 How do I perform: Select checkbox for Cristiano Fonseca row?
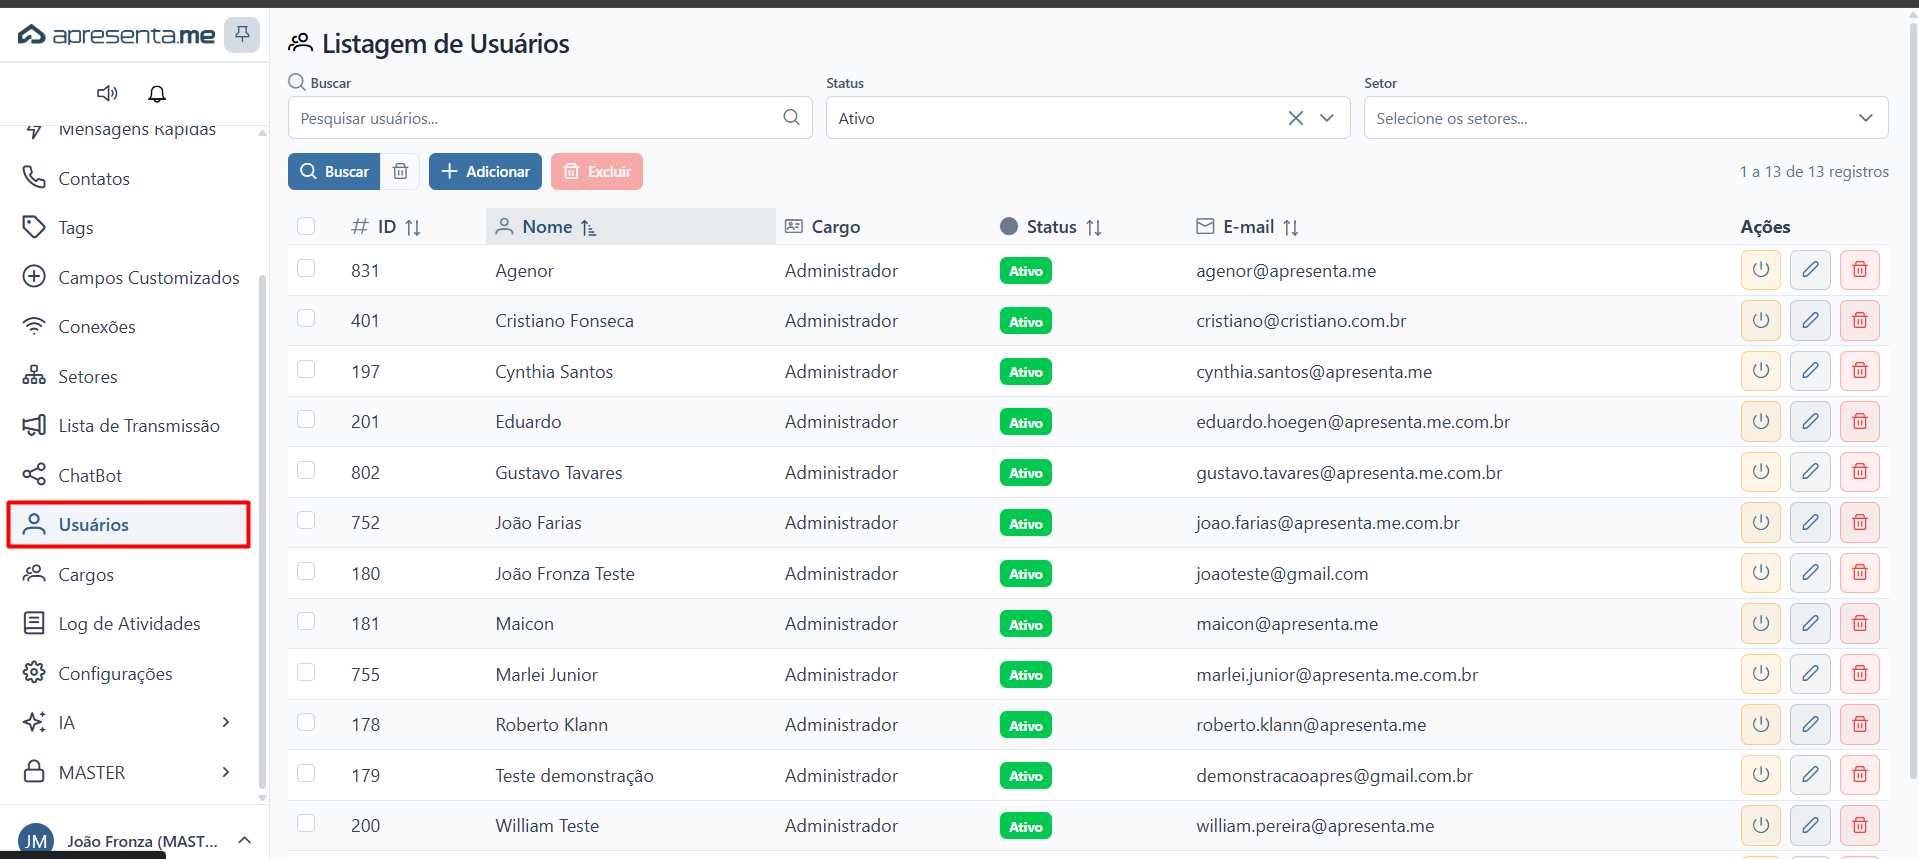[x=306, y=318]
